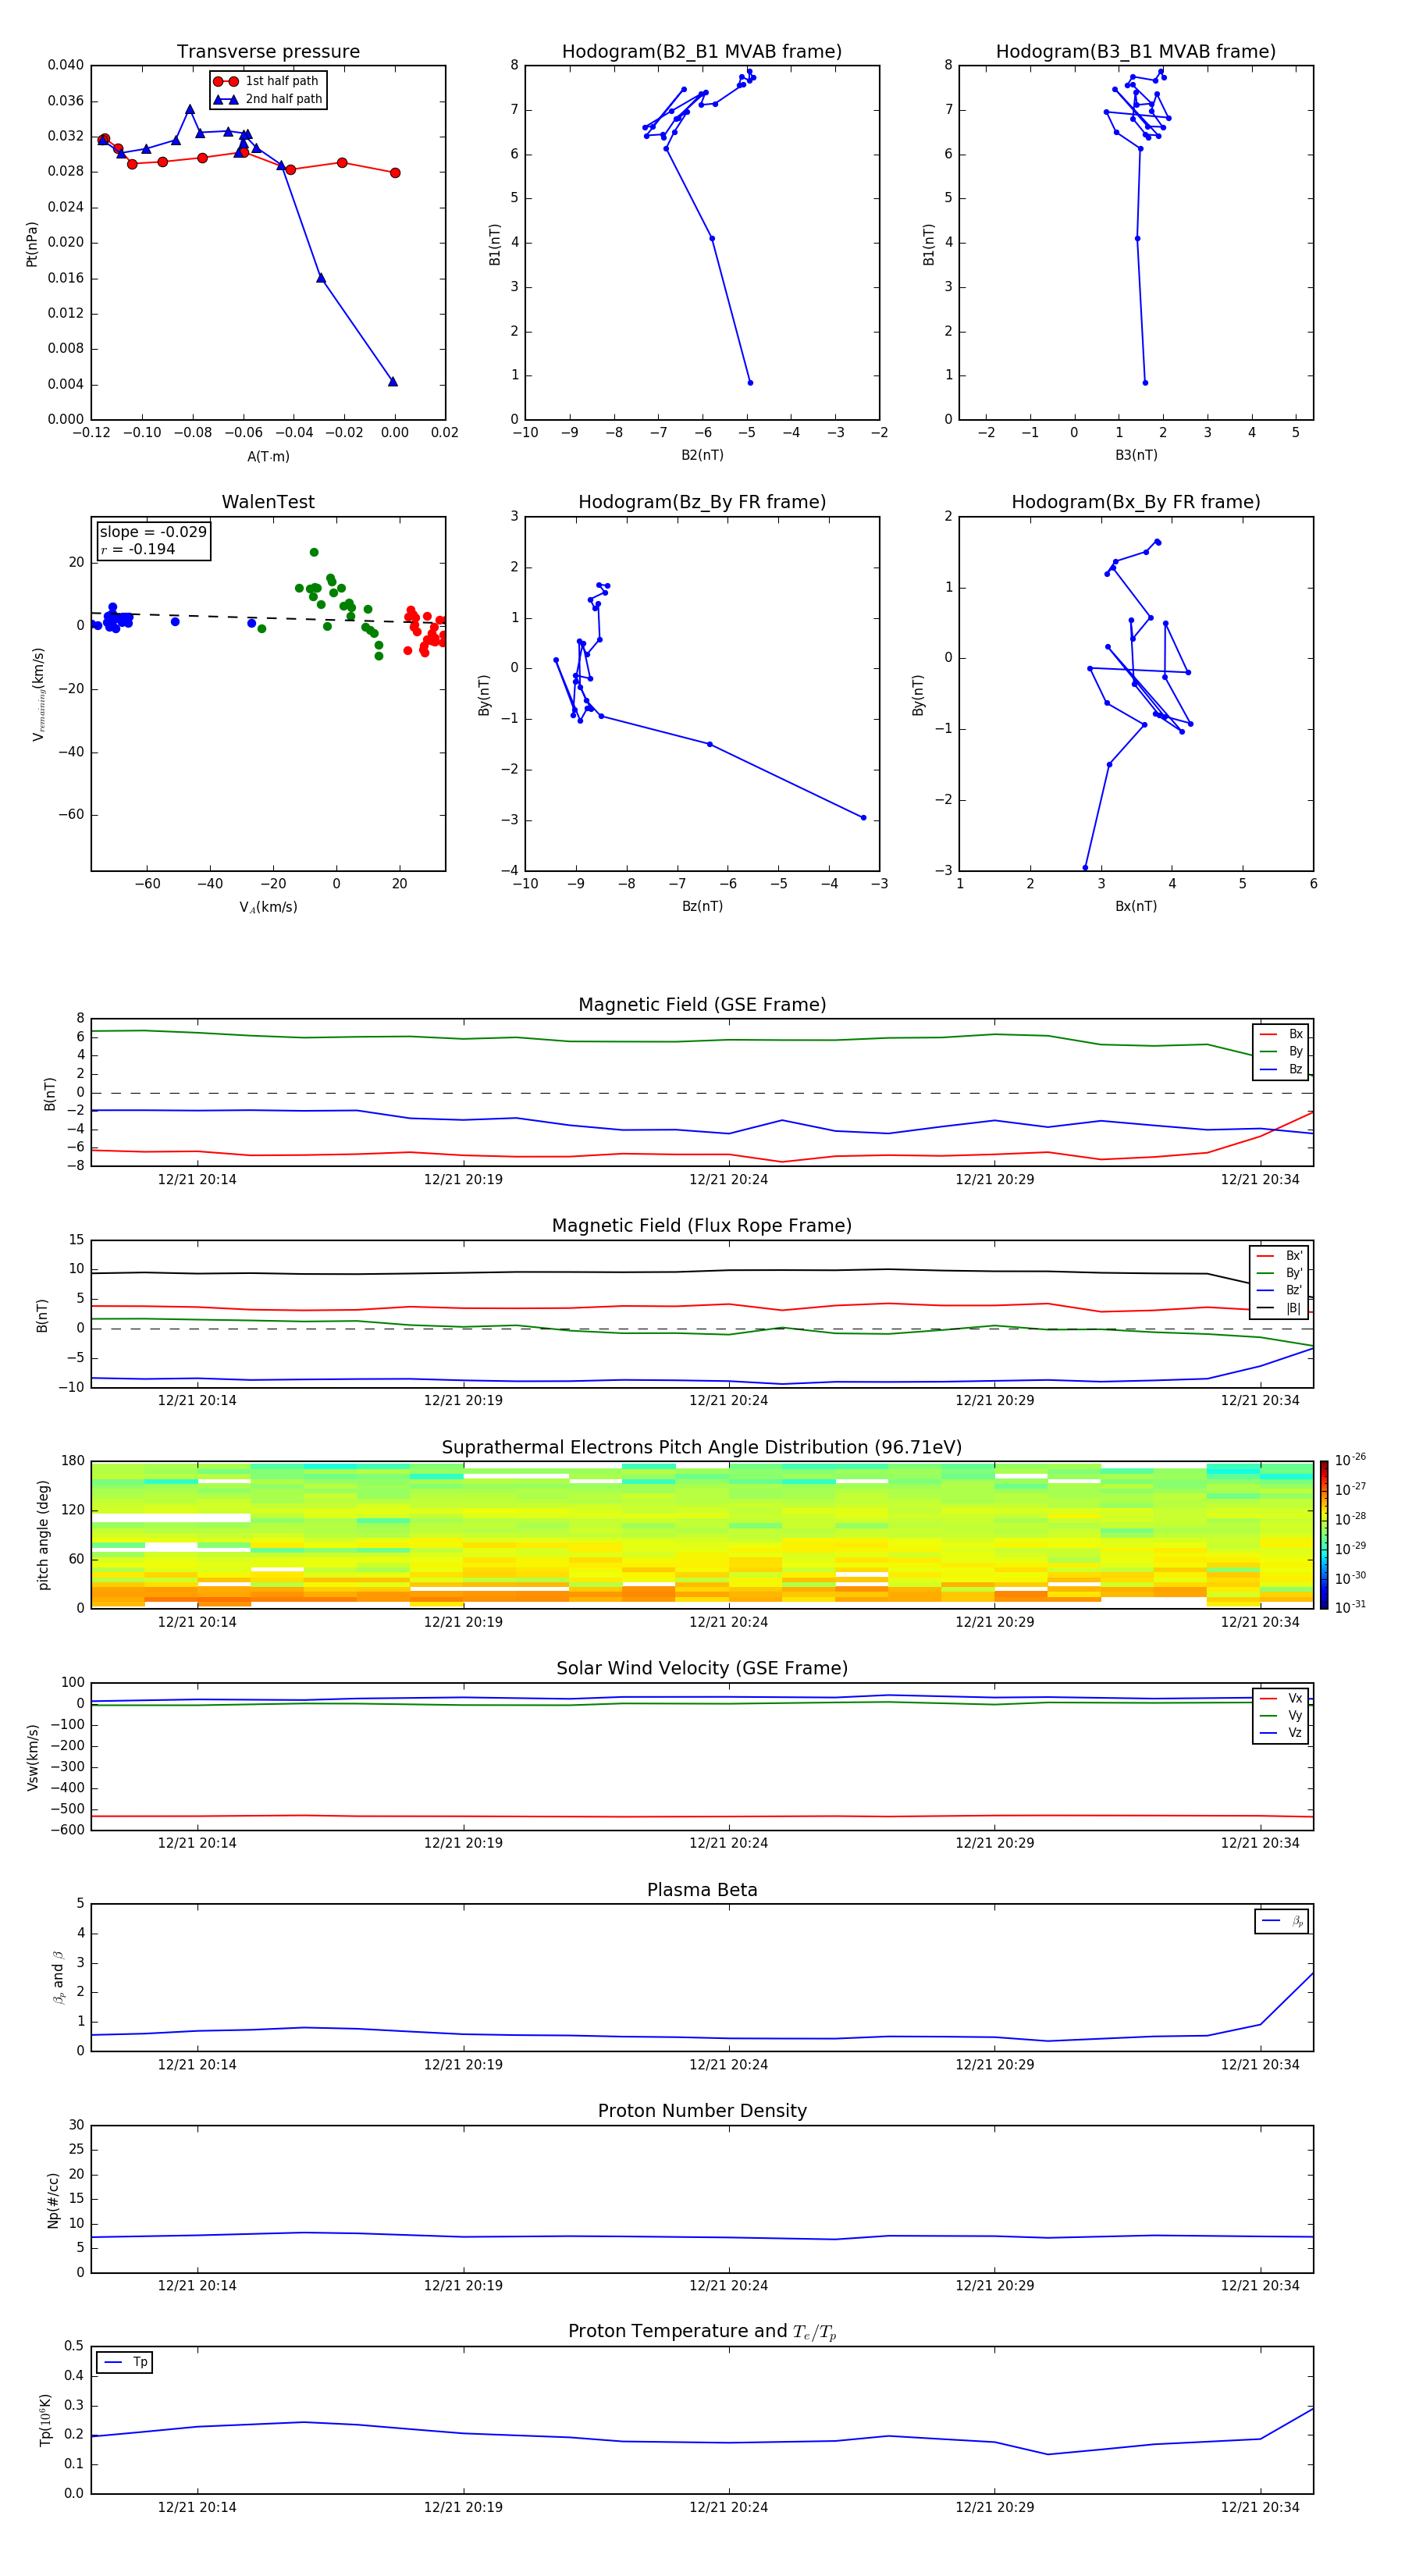This screenshot has height=2576, width=1405.
Task: Select the "Bx'" flux rope legend entry
Action: point(1279,1256)
